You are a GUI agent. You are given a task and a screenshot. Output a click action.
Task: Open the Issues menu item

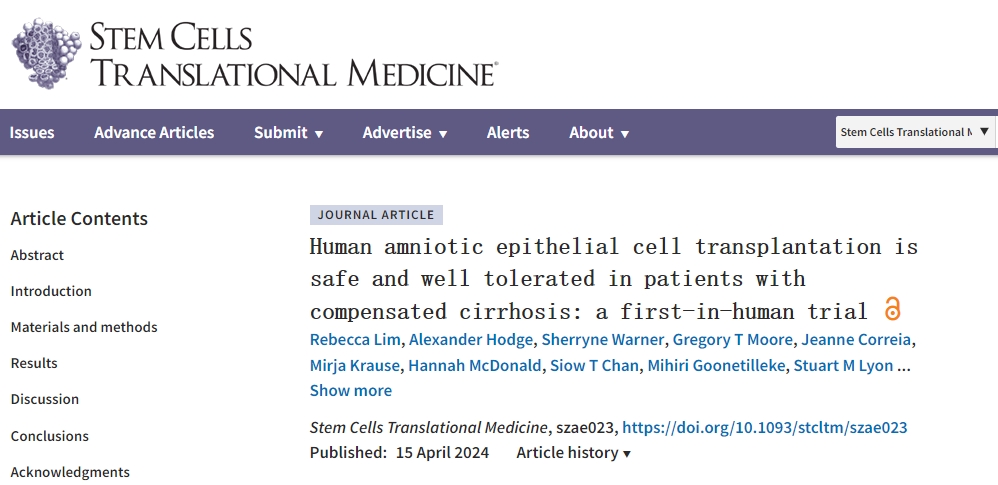click(x=32, y=132)
